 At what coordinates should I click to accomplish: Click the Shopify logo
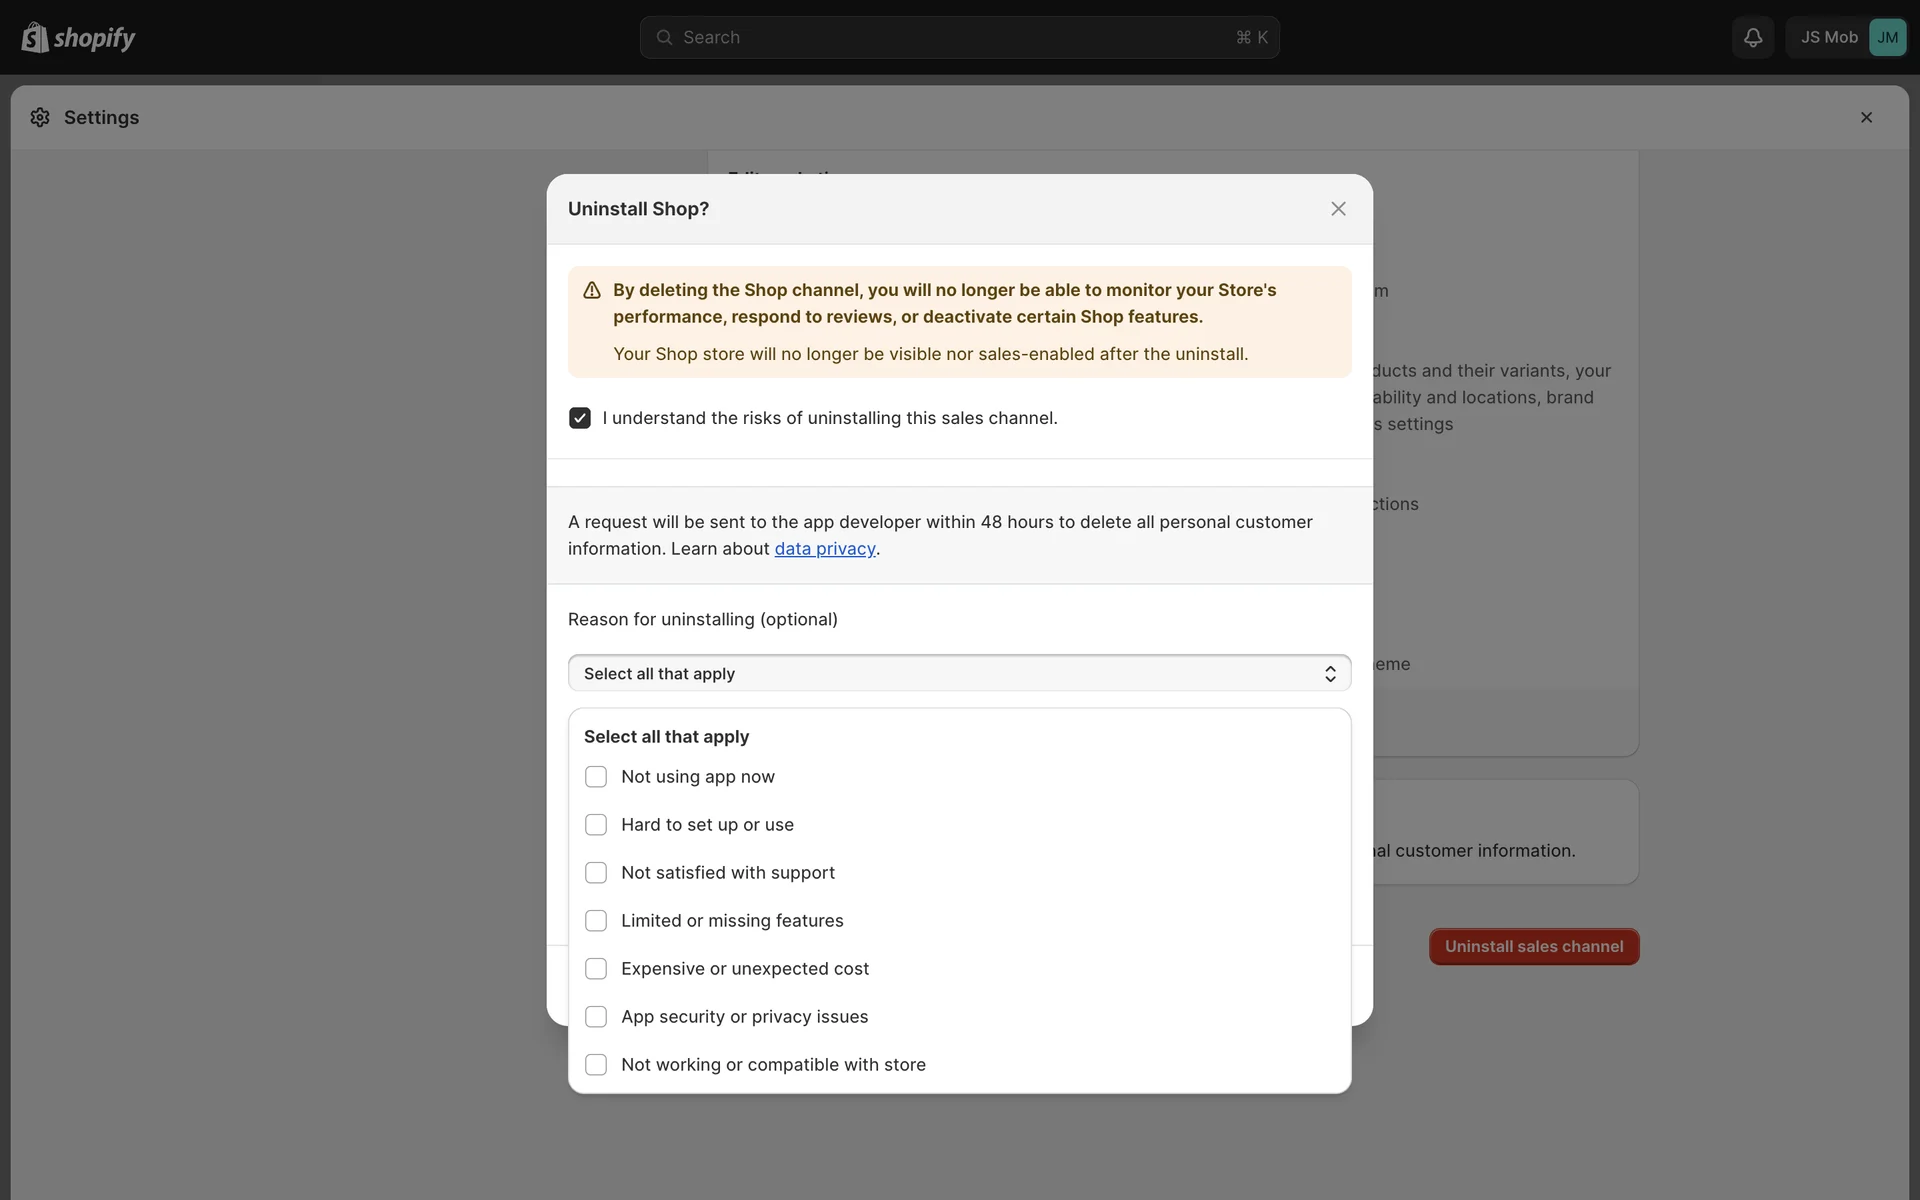[x=78, y=37]
